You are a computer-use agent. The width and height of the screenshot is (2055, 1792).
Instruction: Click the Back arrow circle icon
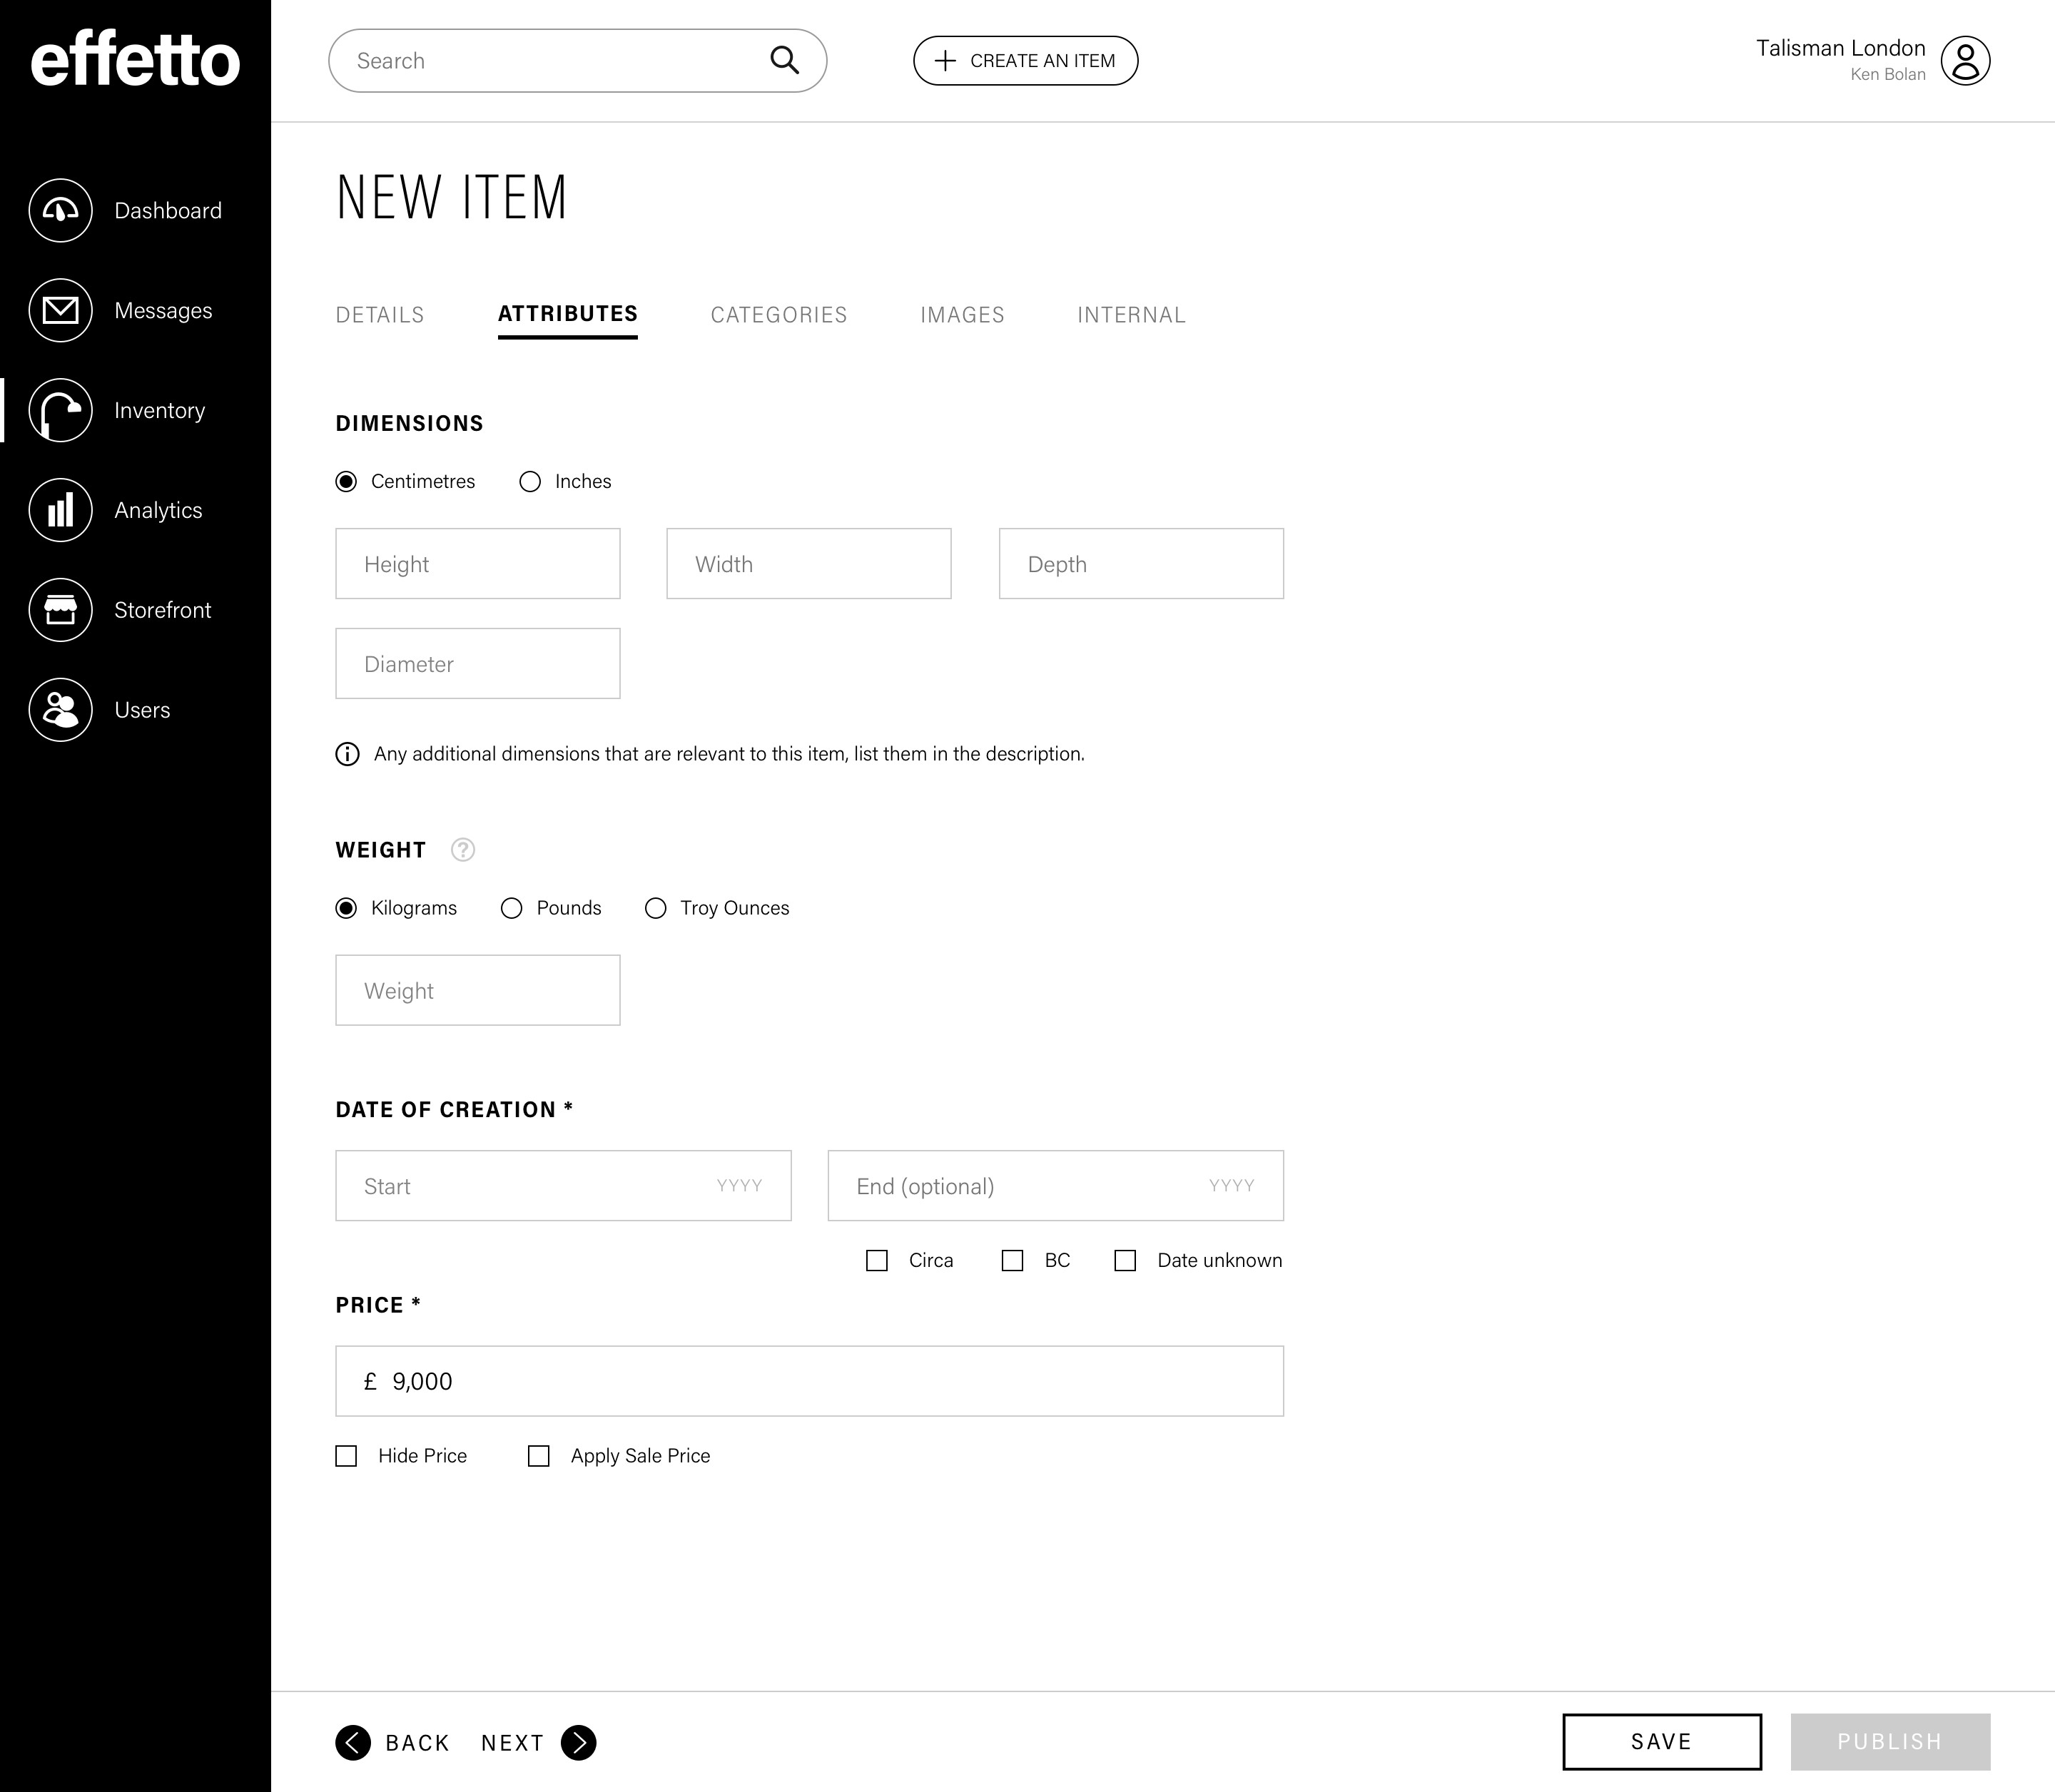pos(353,1743)
